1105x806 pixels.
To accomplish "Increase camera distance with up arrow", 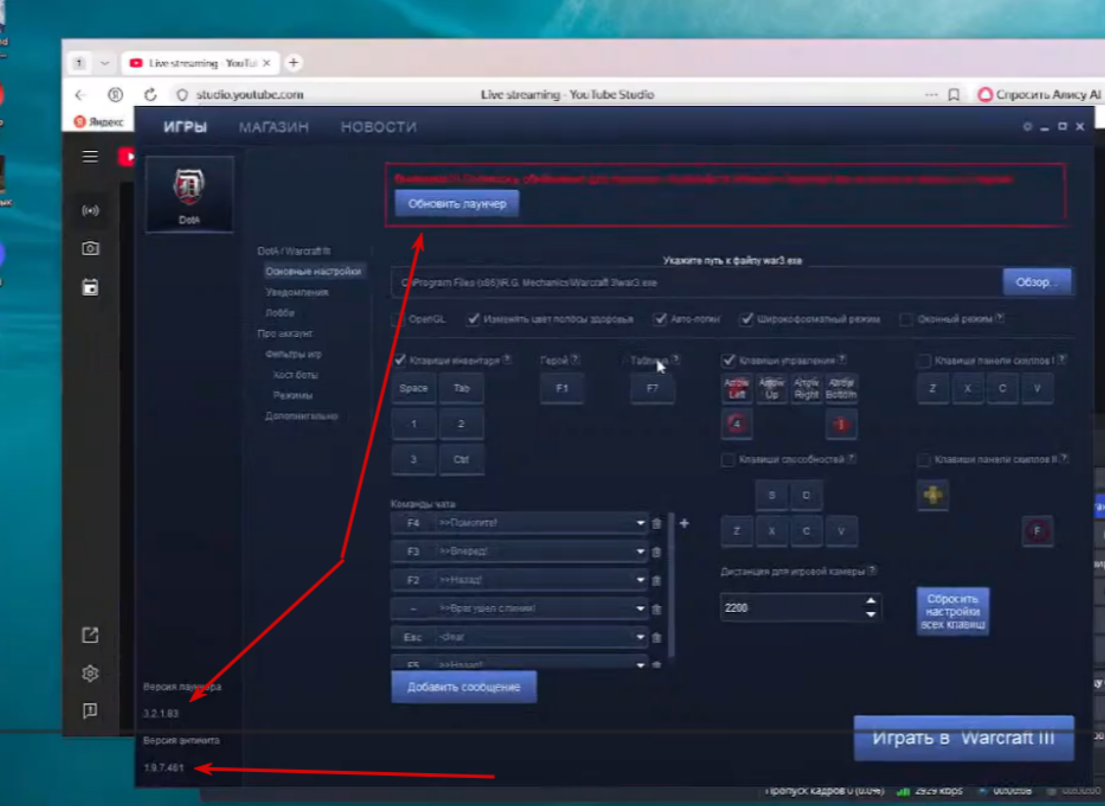I will pos(871,601).
